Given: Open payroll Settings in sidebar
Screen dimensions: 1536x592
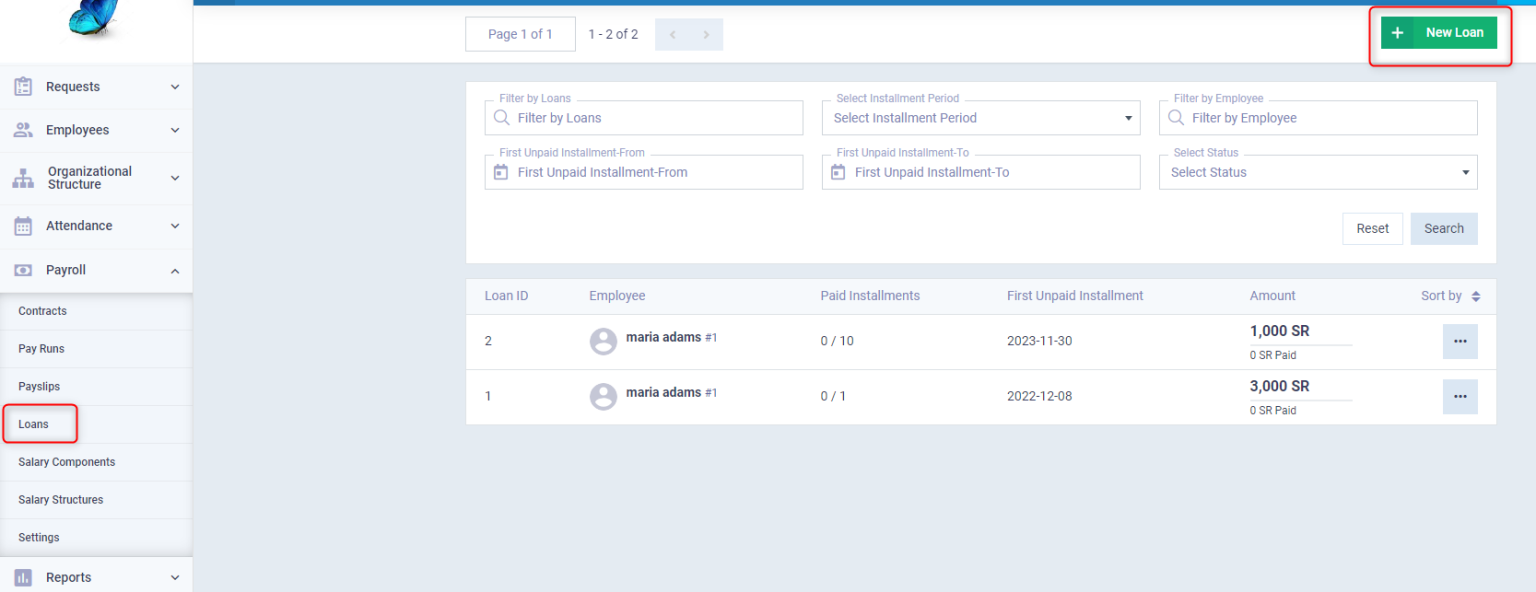Looking at the screenshot, I should coord(96,537).
